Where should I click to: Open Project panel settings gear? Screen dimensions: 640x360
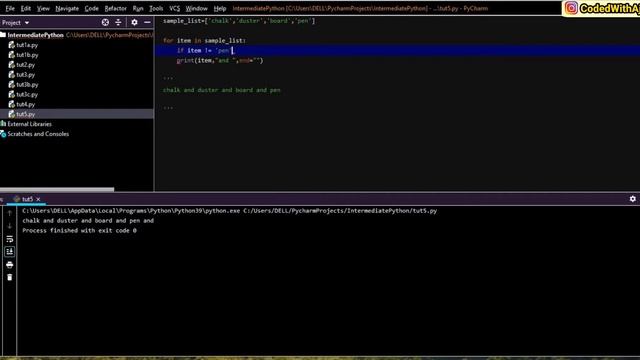134,22
